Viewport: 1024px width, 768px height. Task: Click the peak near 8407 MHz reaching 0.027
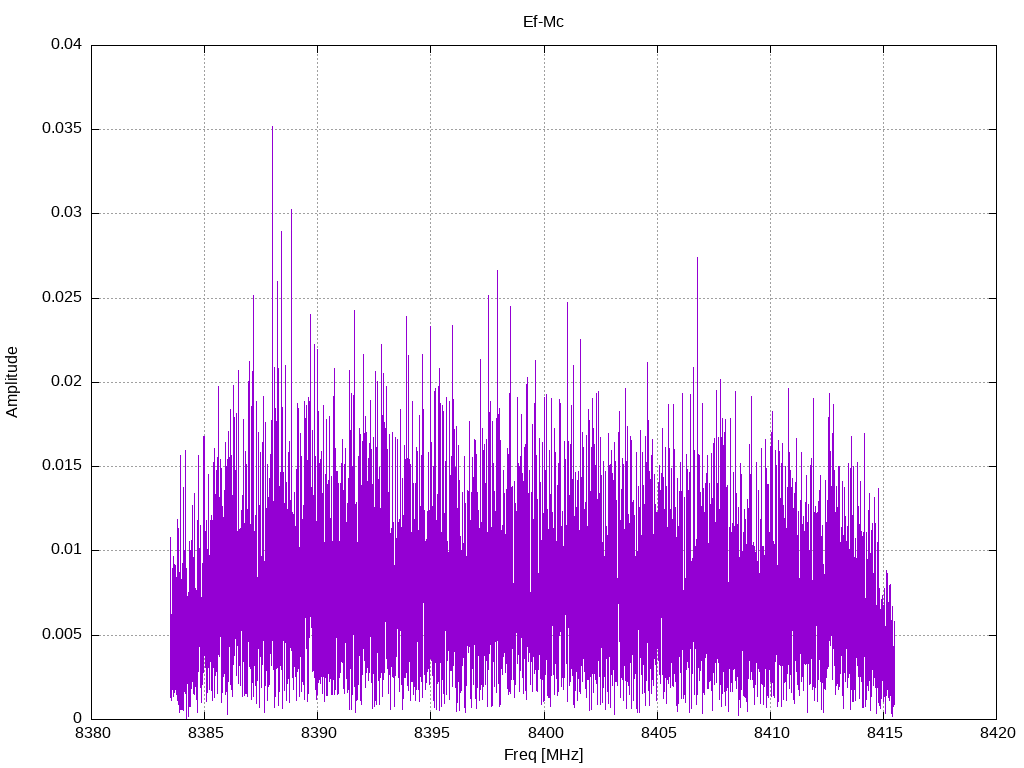click(x=697, y=259)
